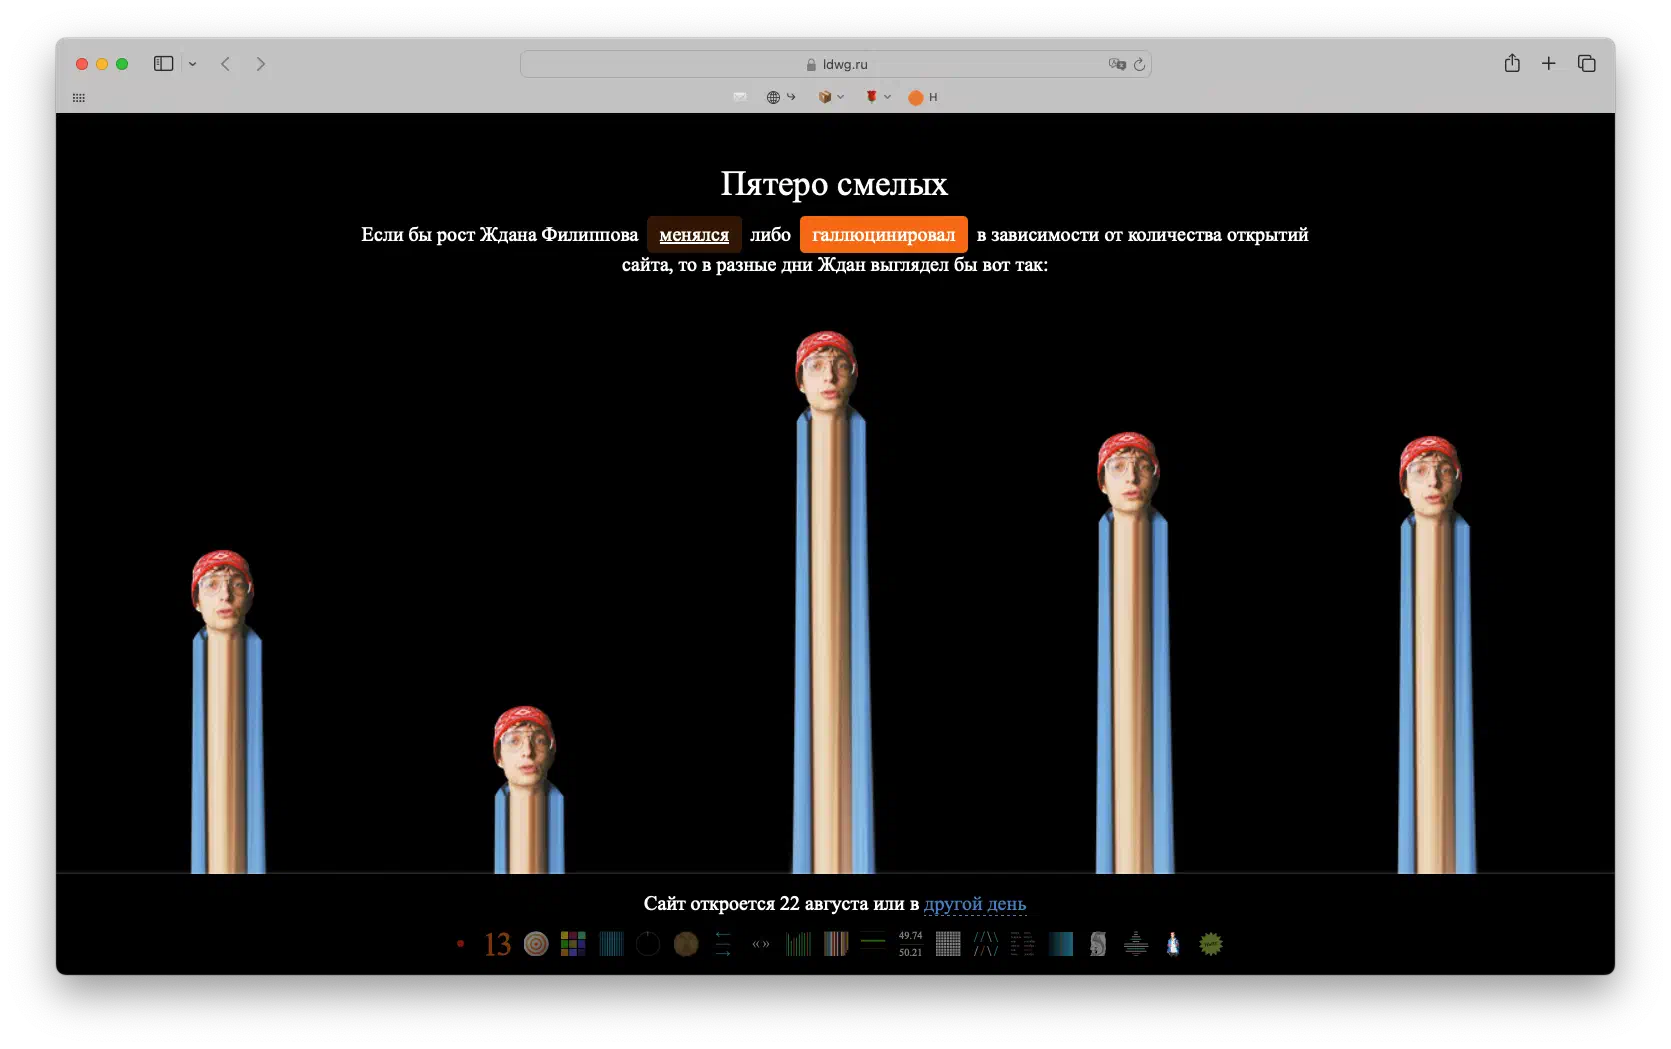Open the blue vertical stripes page
This screenshot has height=1049, width=1671.
click(x=611, y=944)
